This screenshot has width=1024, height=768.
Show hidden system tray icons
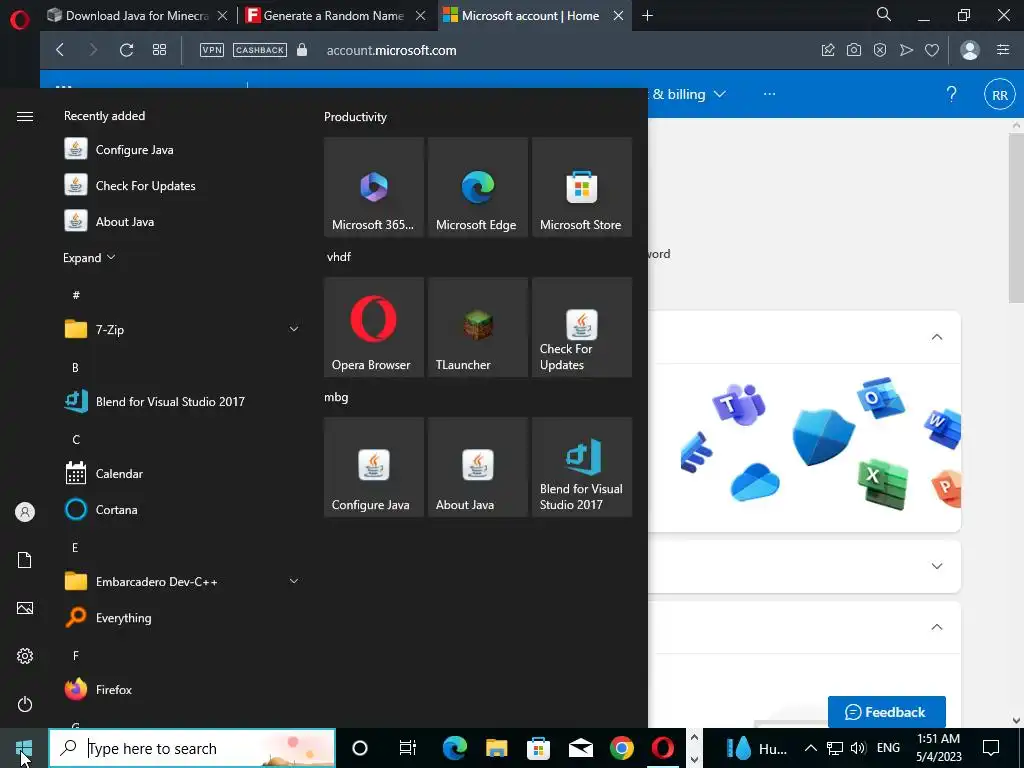810,748
